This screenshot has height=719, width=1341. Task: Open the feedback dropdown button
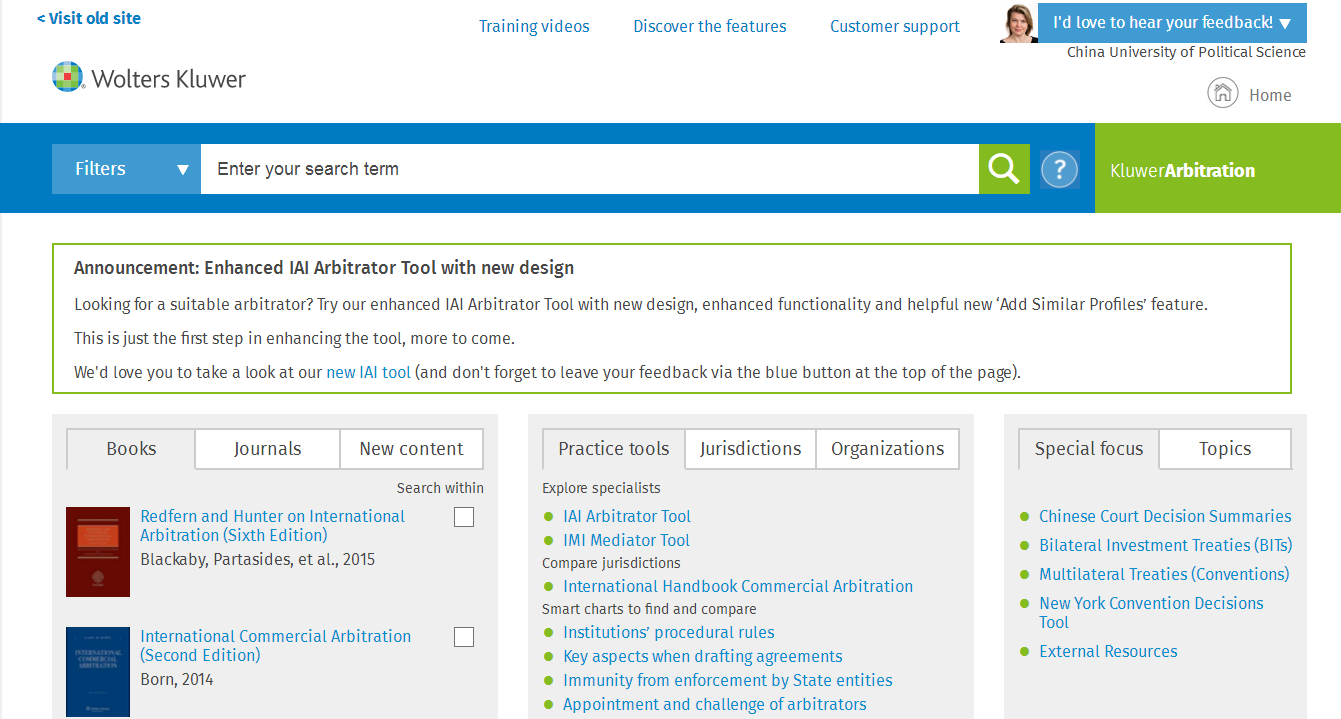[x=1172, y=22]
